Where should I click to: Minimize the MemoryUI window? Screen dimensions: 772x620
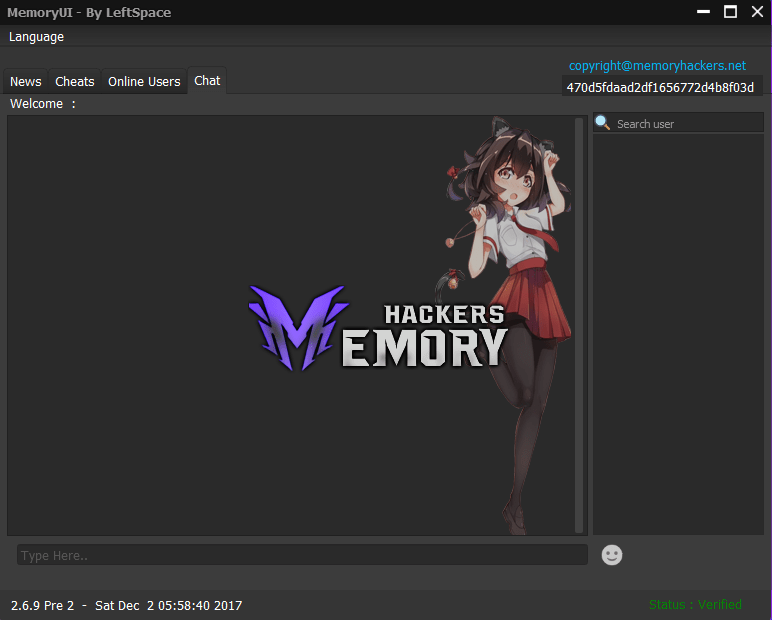[x=703, y=11]
